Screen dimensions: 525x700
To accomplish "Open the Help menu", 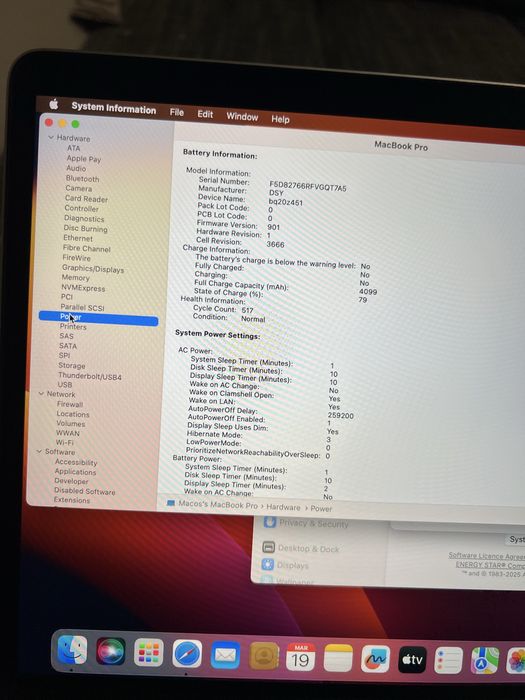I will [x=280, y=119].
